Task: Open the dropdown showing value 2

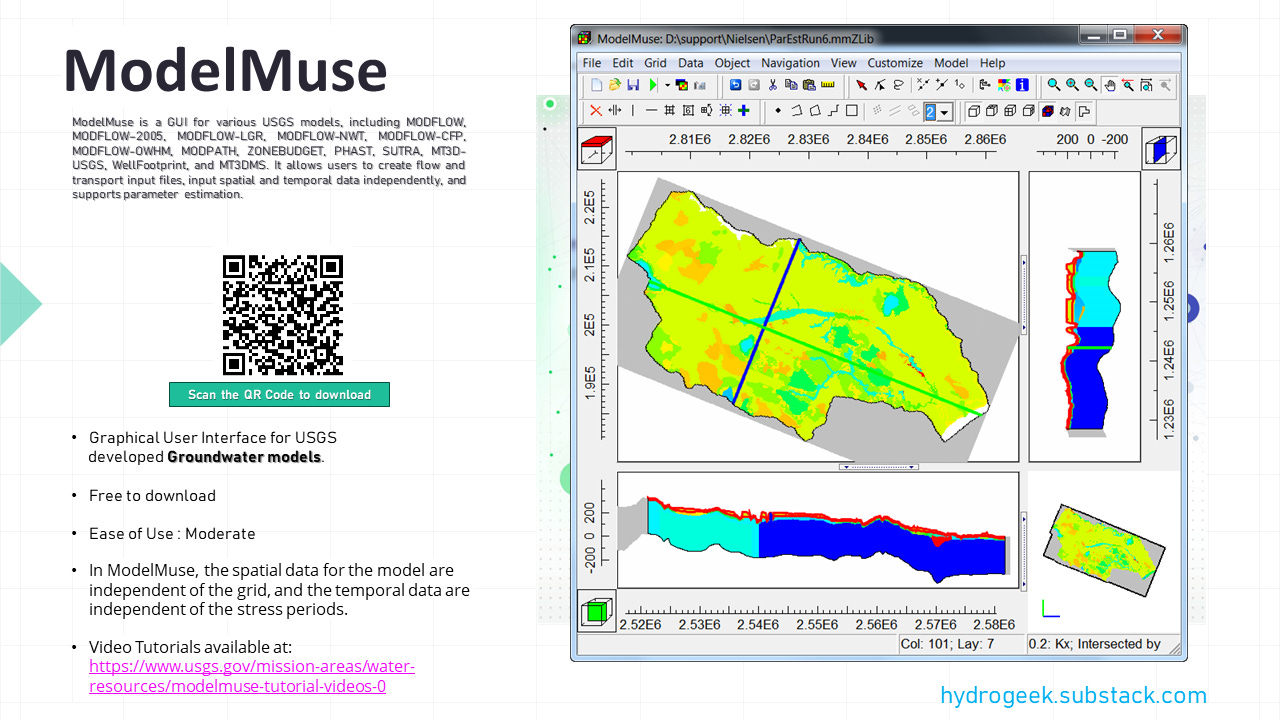Action: pos(944,112)
